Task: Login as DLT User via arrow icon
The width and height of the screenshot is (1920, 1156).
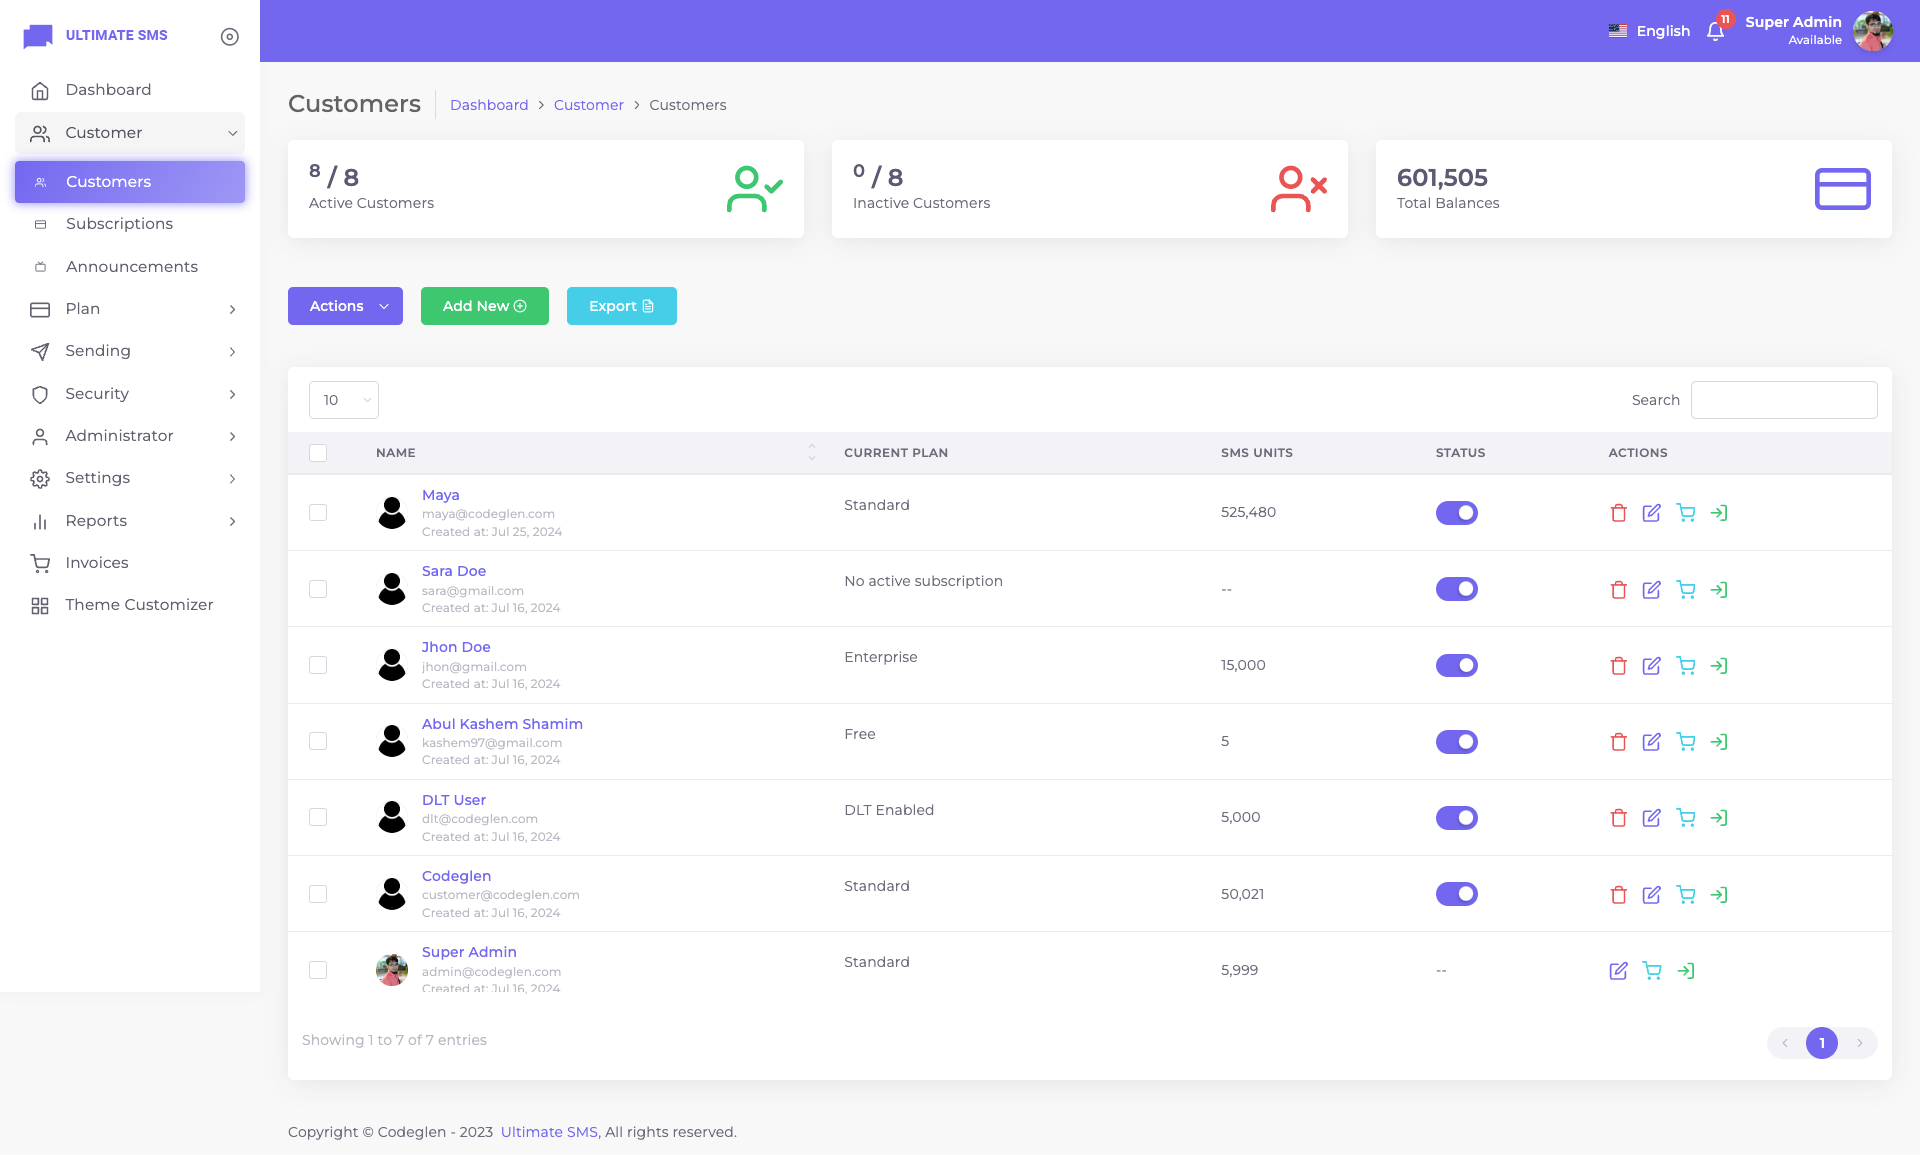Action: coord(1719,818)
